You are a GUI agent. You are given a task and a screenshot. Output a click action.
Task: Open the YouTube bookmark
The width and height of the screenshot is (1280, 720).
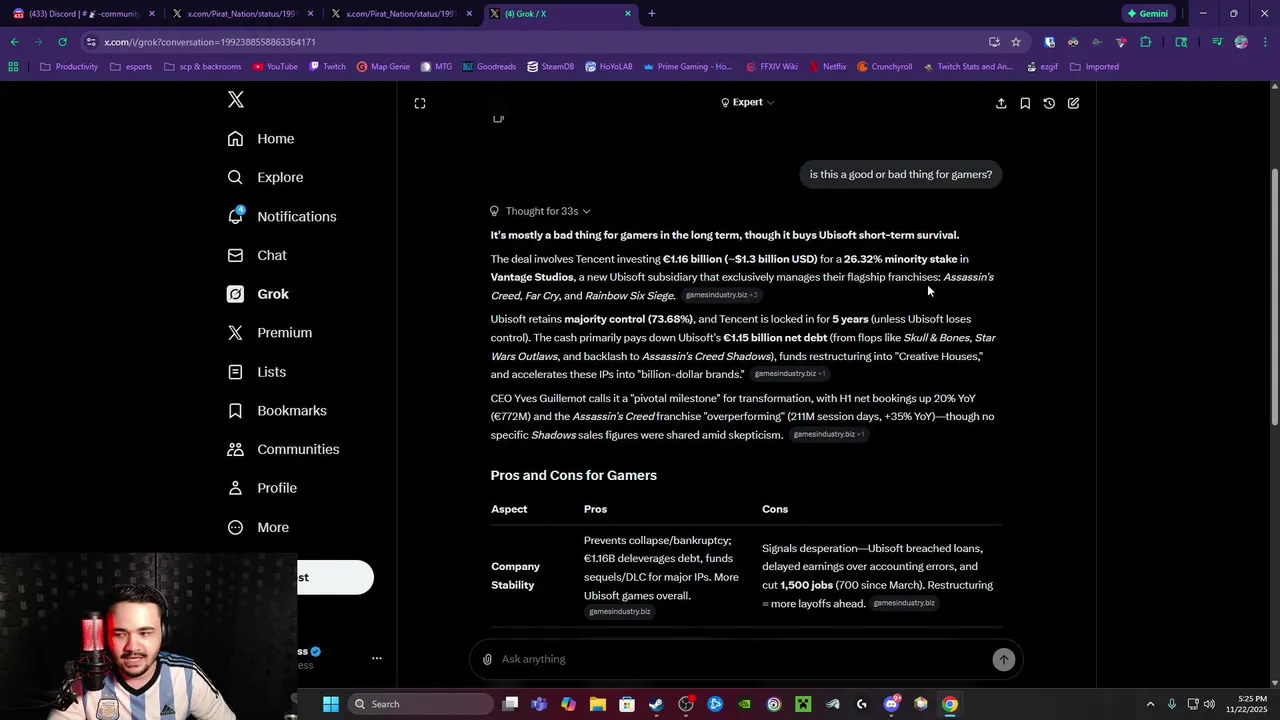pyautogui.click(x=275, y=67)
